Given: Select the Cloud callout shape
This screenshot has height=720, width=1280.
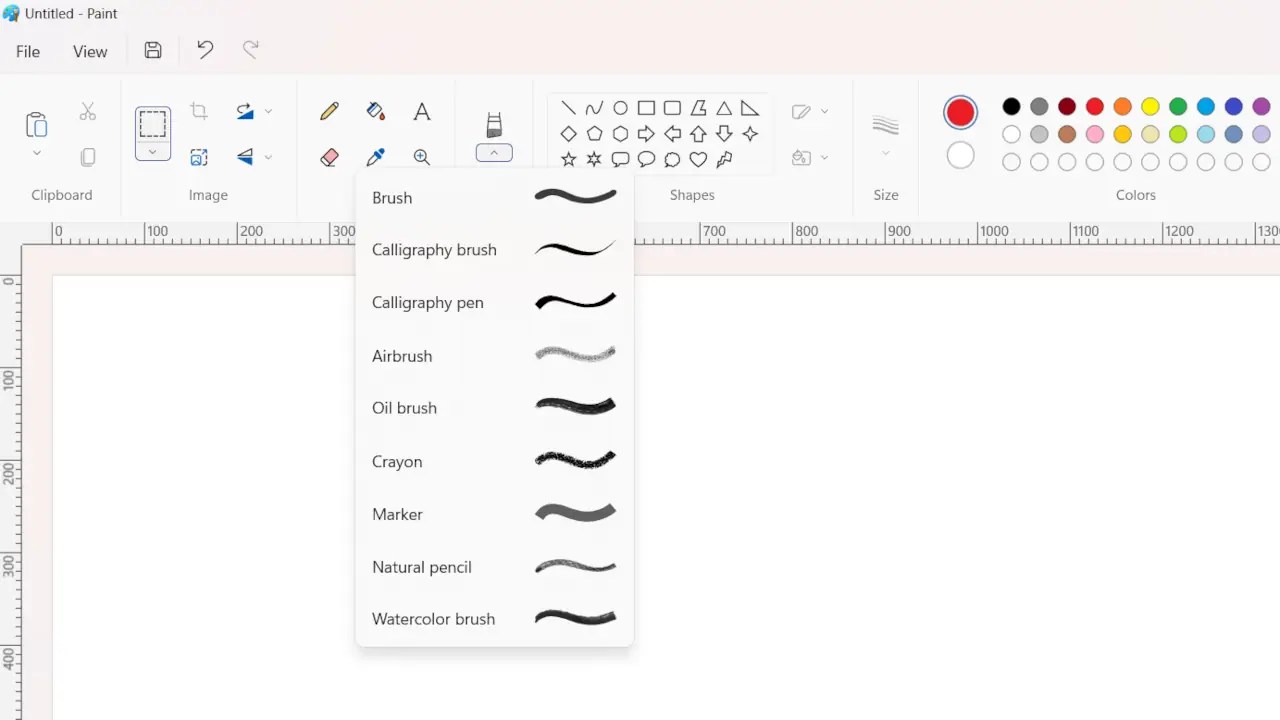Looking at the screenshot, I should click(x=672, y=159).
